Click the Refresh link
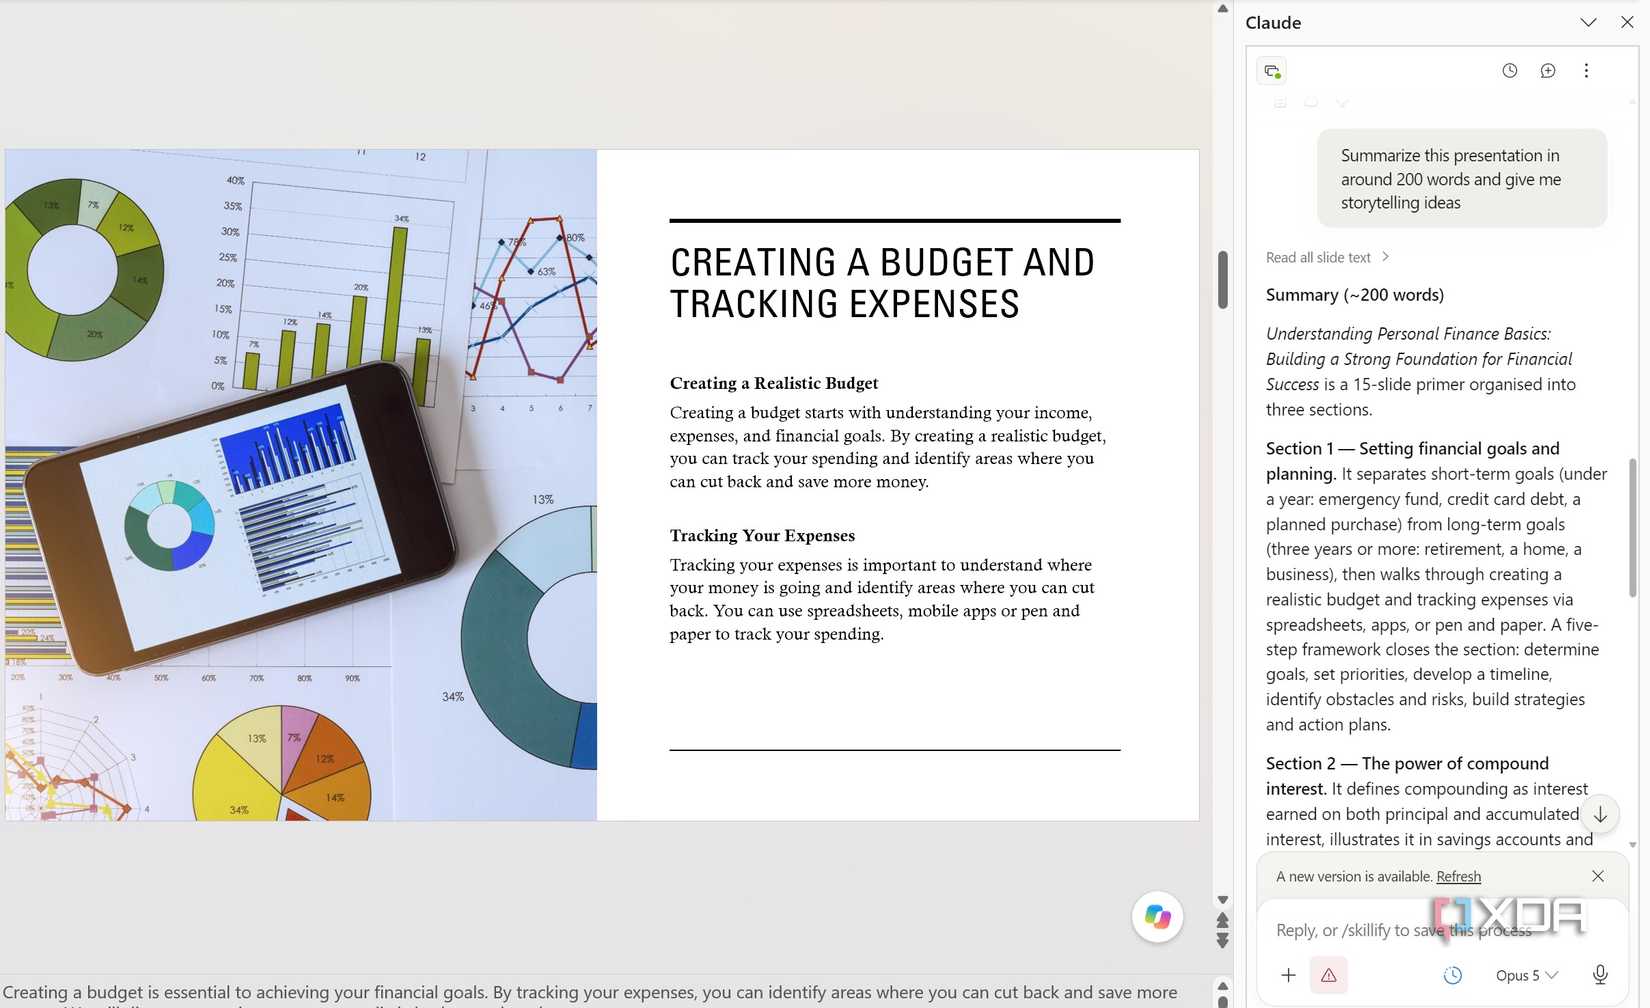This screenshot has height=1008, width=1650. tap(1458, 876)
